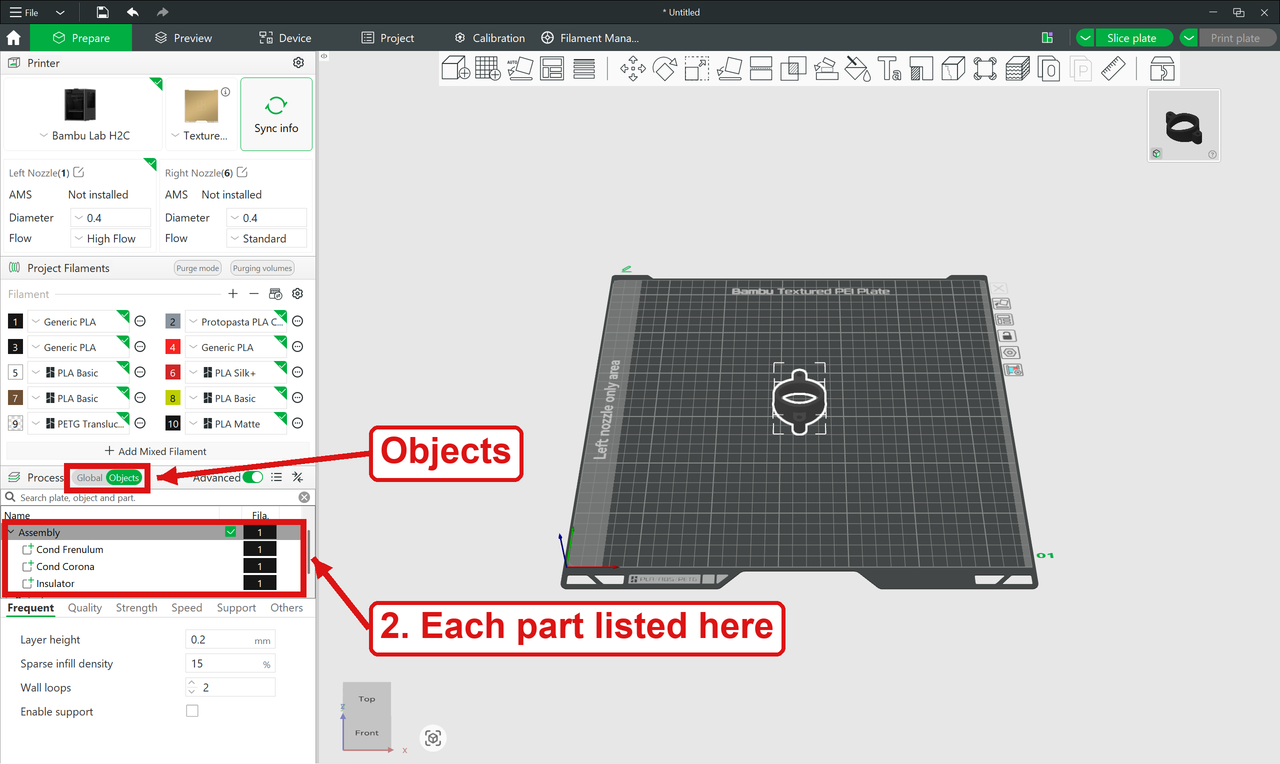Uncheck the Assembly printable checkbox
This screenshot has width=1280, height=764.
pyautogui.click(x=231, y=532)
